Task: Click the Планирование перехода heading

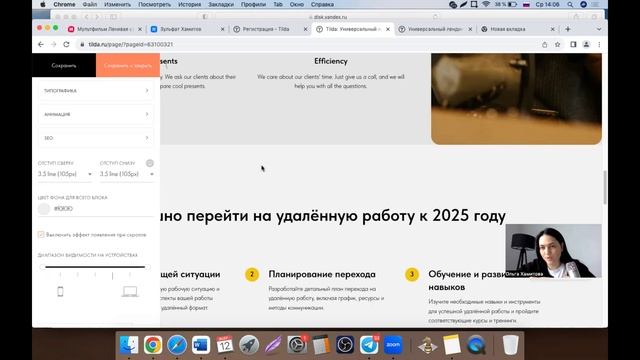Action: (322, 274)
